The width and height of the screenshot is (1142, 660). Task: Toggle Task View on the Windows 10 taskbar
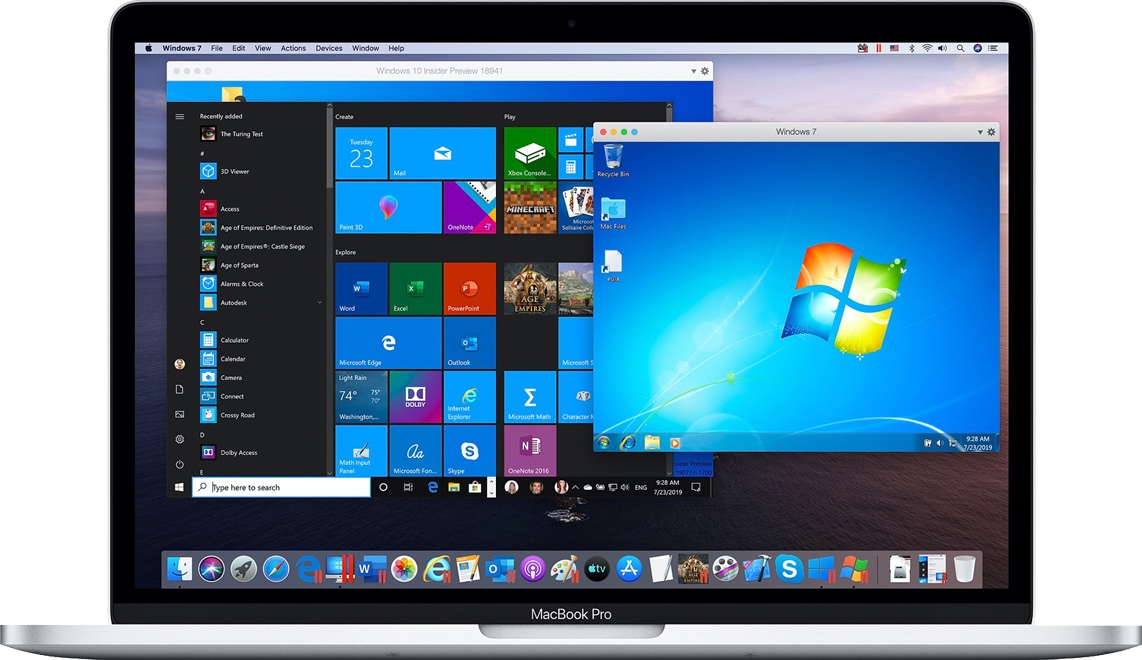[x=407, y=487]
